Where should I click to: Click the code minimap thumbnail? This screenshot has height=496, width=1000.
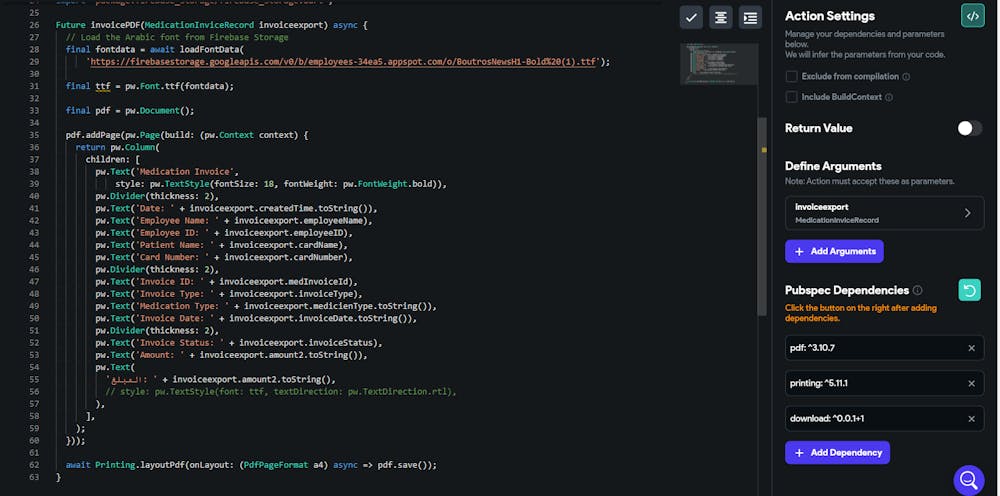(719, 64)
